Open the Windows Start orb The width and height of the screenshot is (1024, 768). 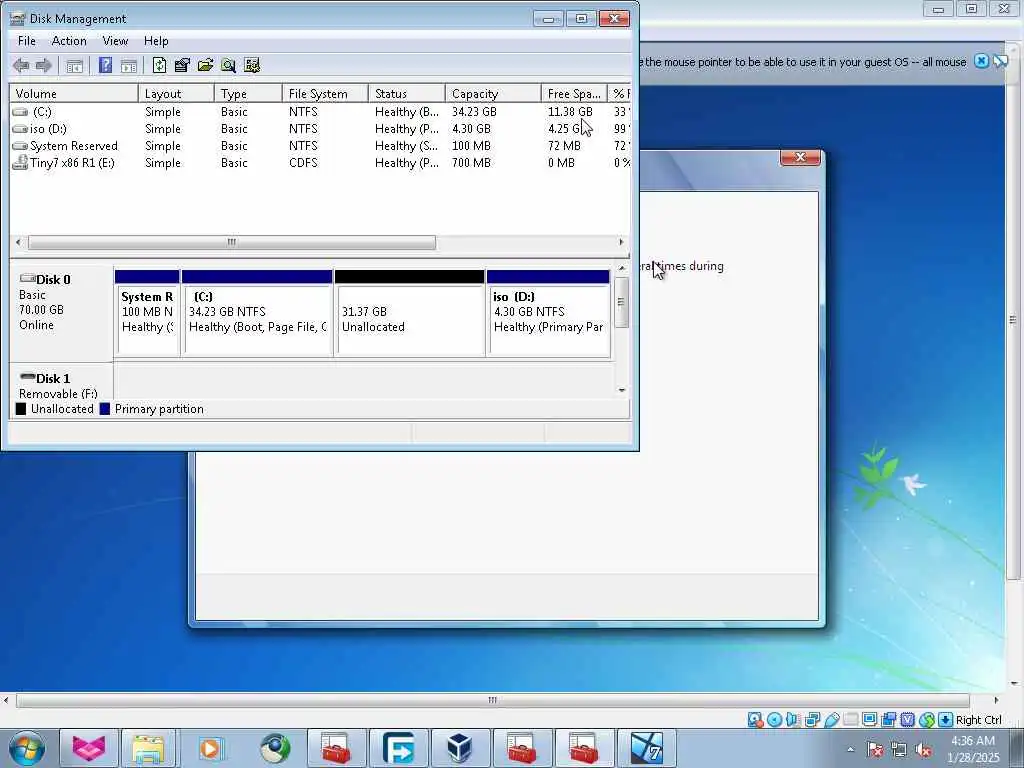pyautogui.click(x=27, y=748)
